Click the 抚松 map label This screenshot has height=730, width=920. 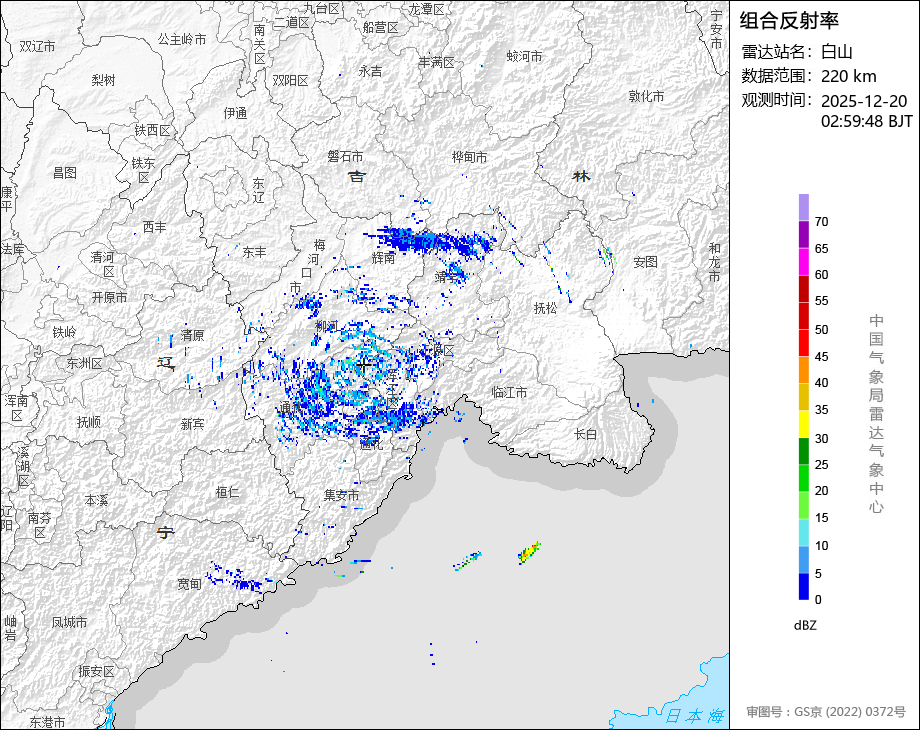pyautogui.click(x=545, y=307)
